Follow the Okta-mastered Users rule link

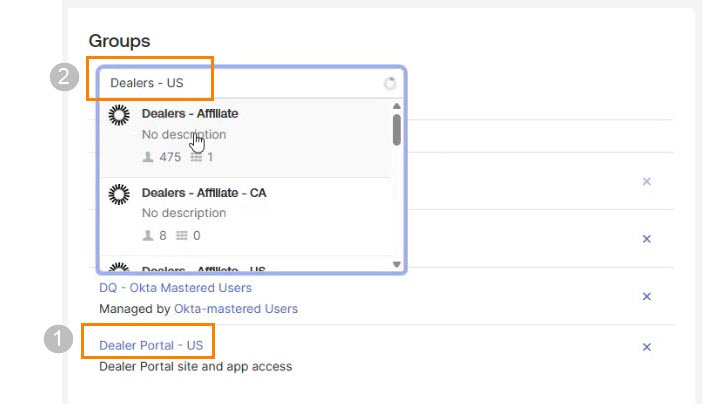coord(236,309)
